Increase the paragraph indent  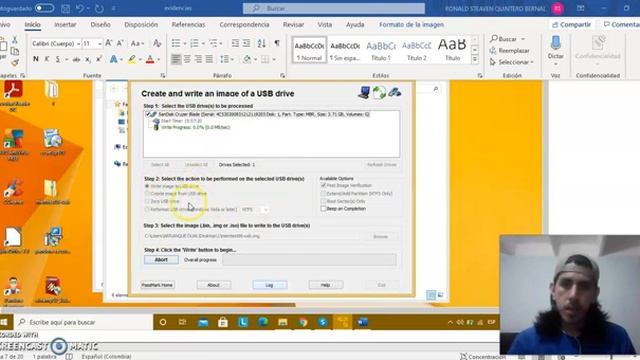[x=247, y=43]
